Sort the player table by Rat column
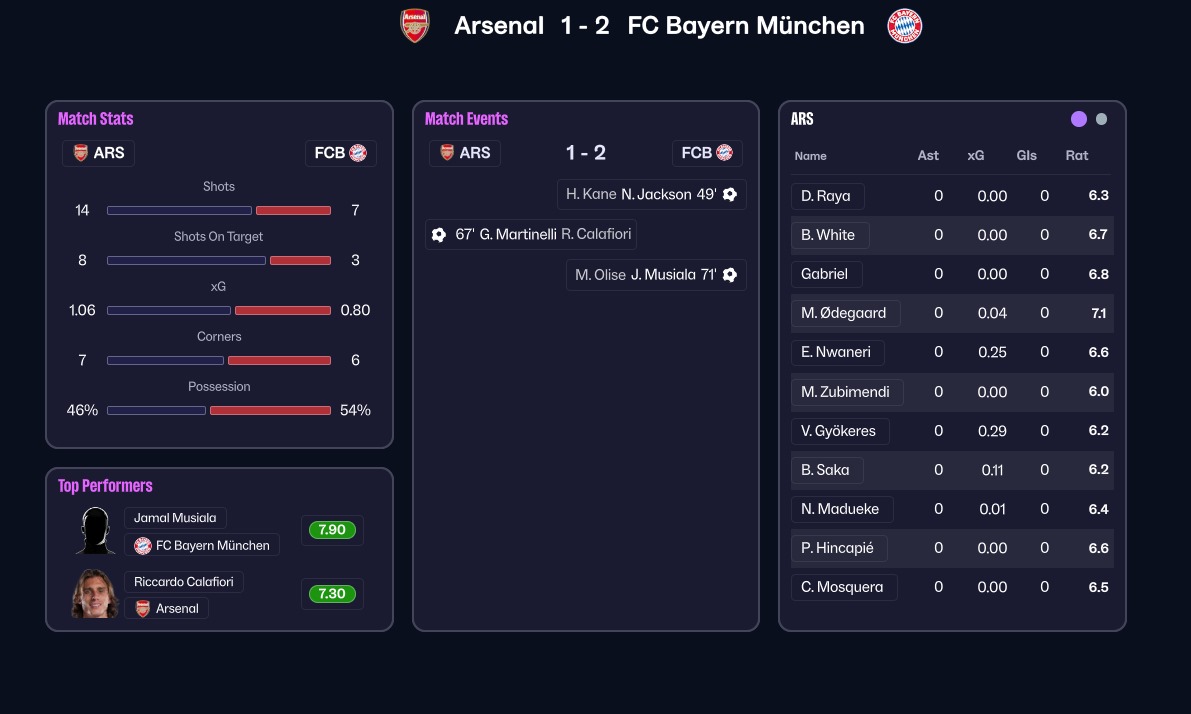1191x714 pixels. coord(1076,156)
